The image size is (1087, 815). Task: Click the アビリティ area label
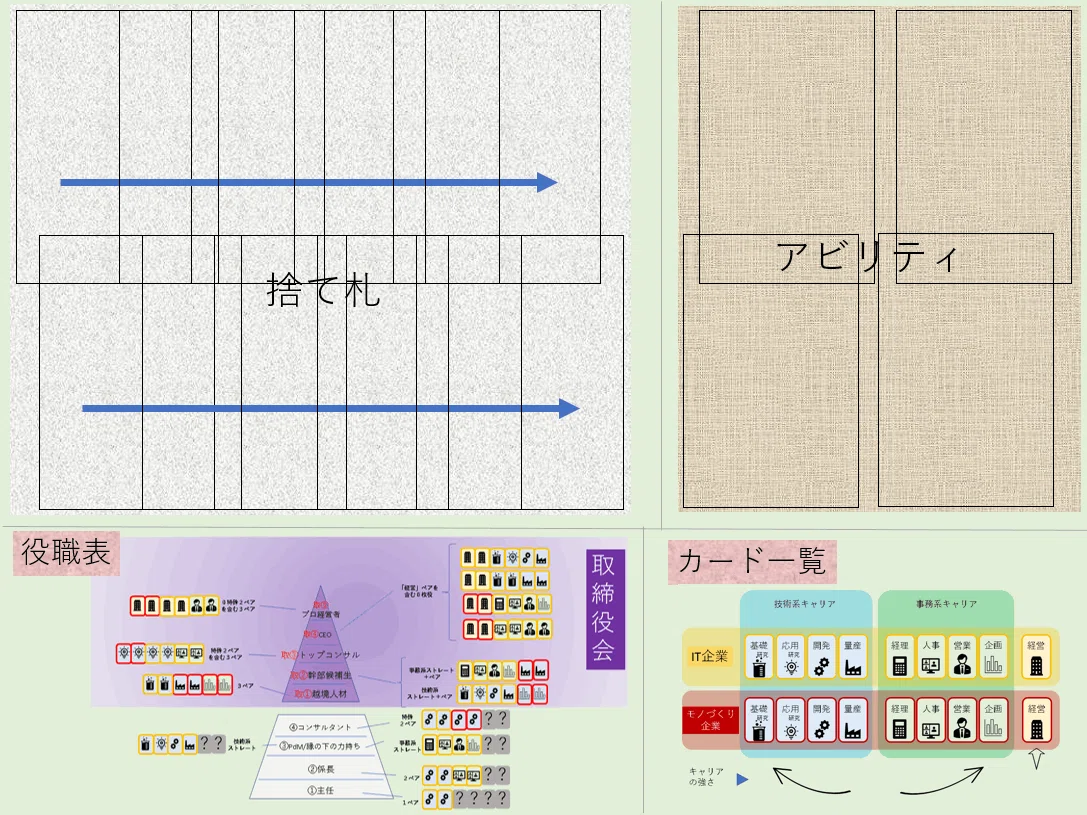tap(868, 257)
